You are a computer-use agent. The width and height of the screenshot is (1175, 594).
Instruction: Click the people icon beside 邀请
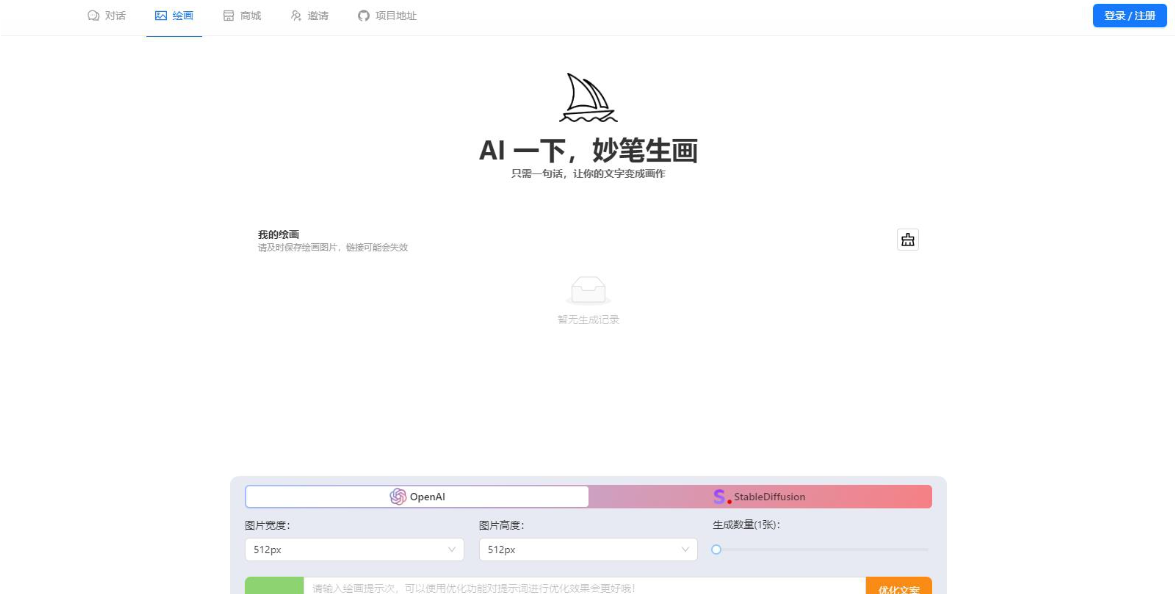coord(296,16)
